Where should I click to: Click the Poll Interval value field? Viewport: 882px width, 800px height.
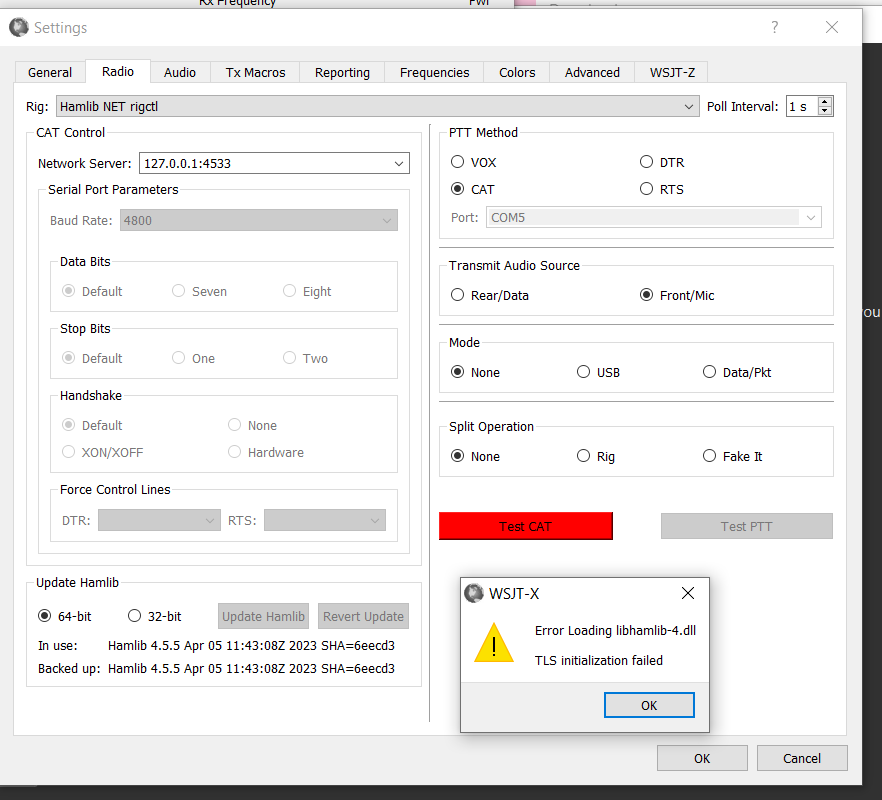802,106
